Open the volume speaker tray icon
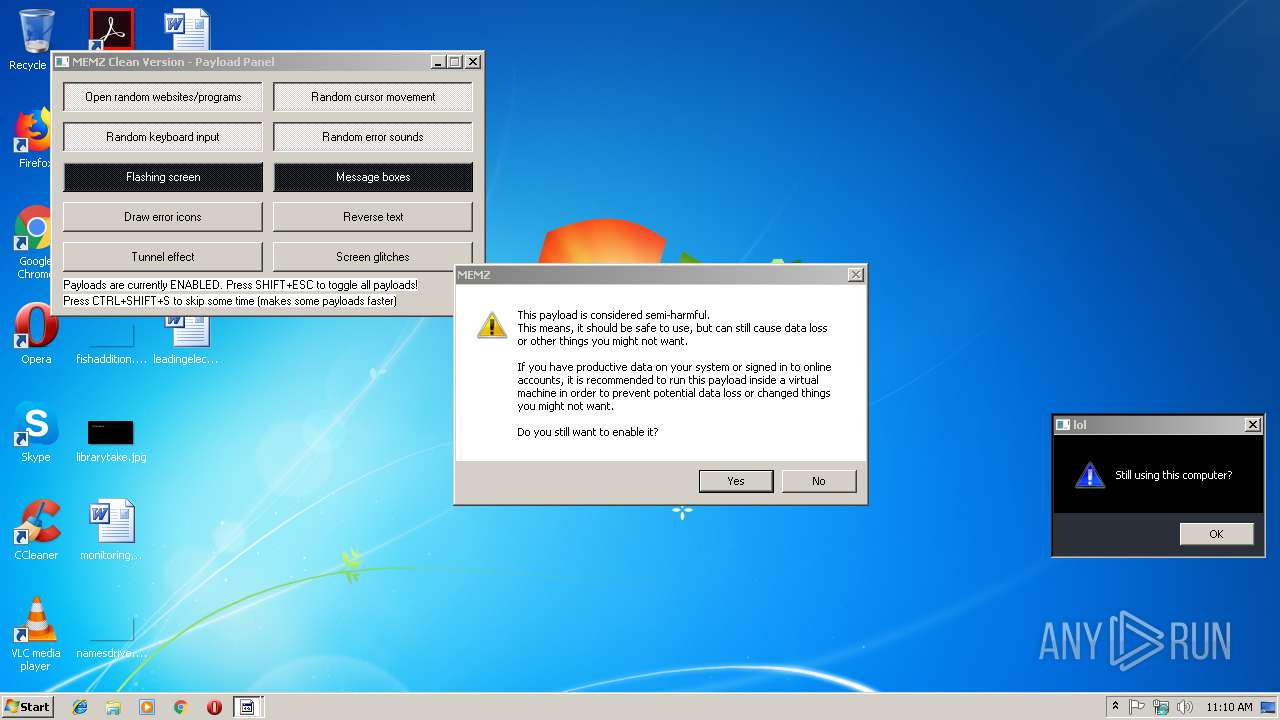This screenshot has height=720, width=1280. click(1185, 707)
